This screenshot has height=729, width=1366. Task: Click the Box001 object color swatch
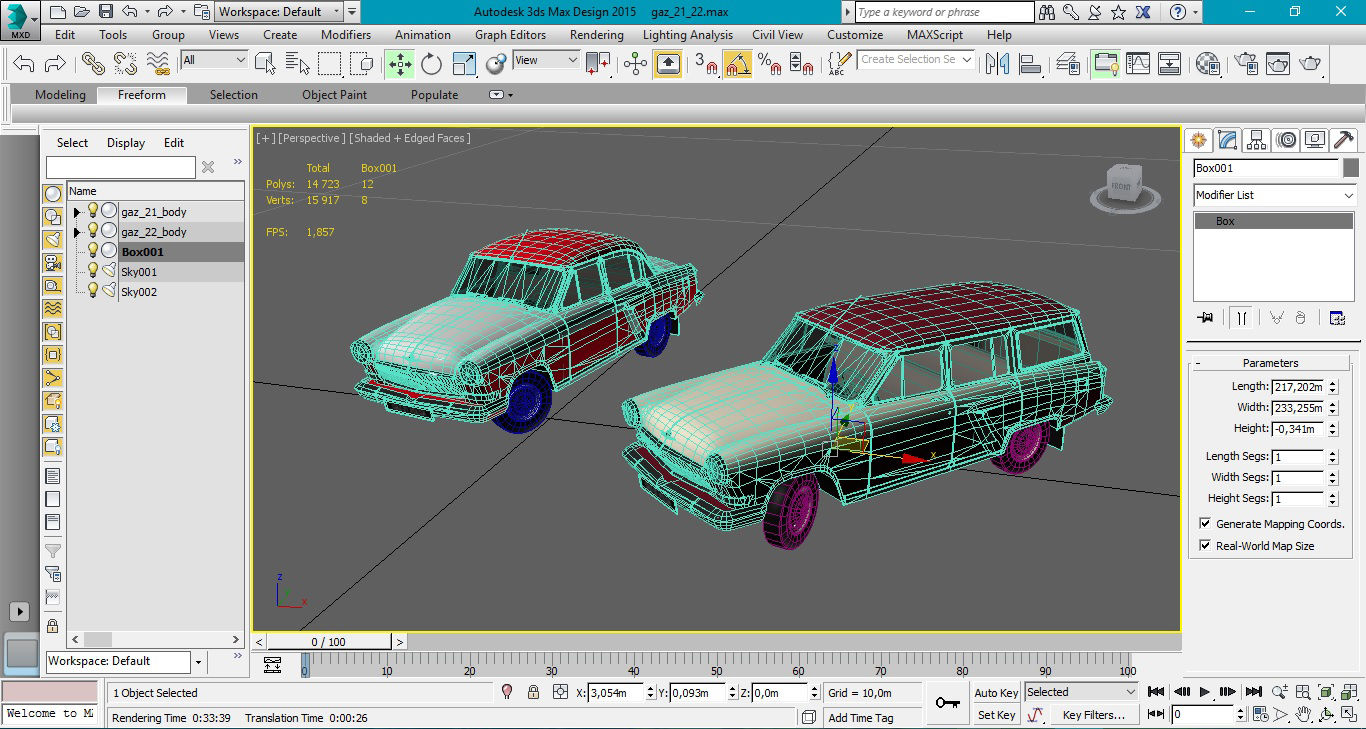click(1350, 168)
